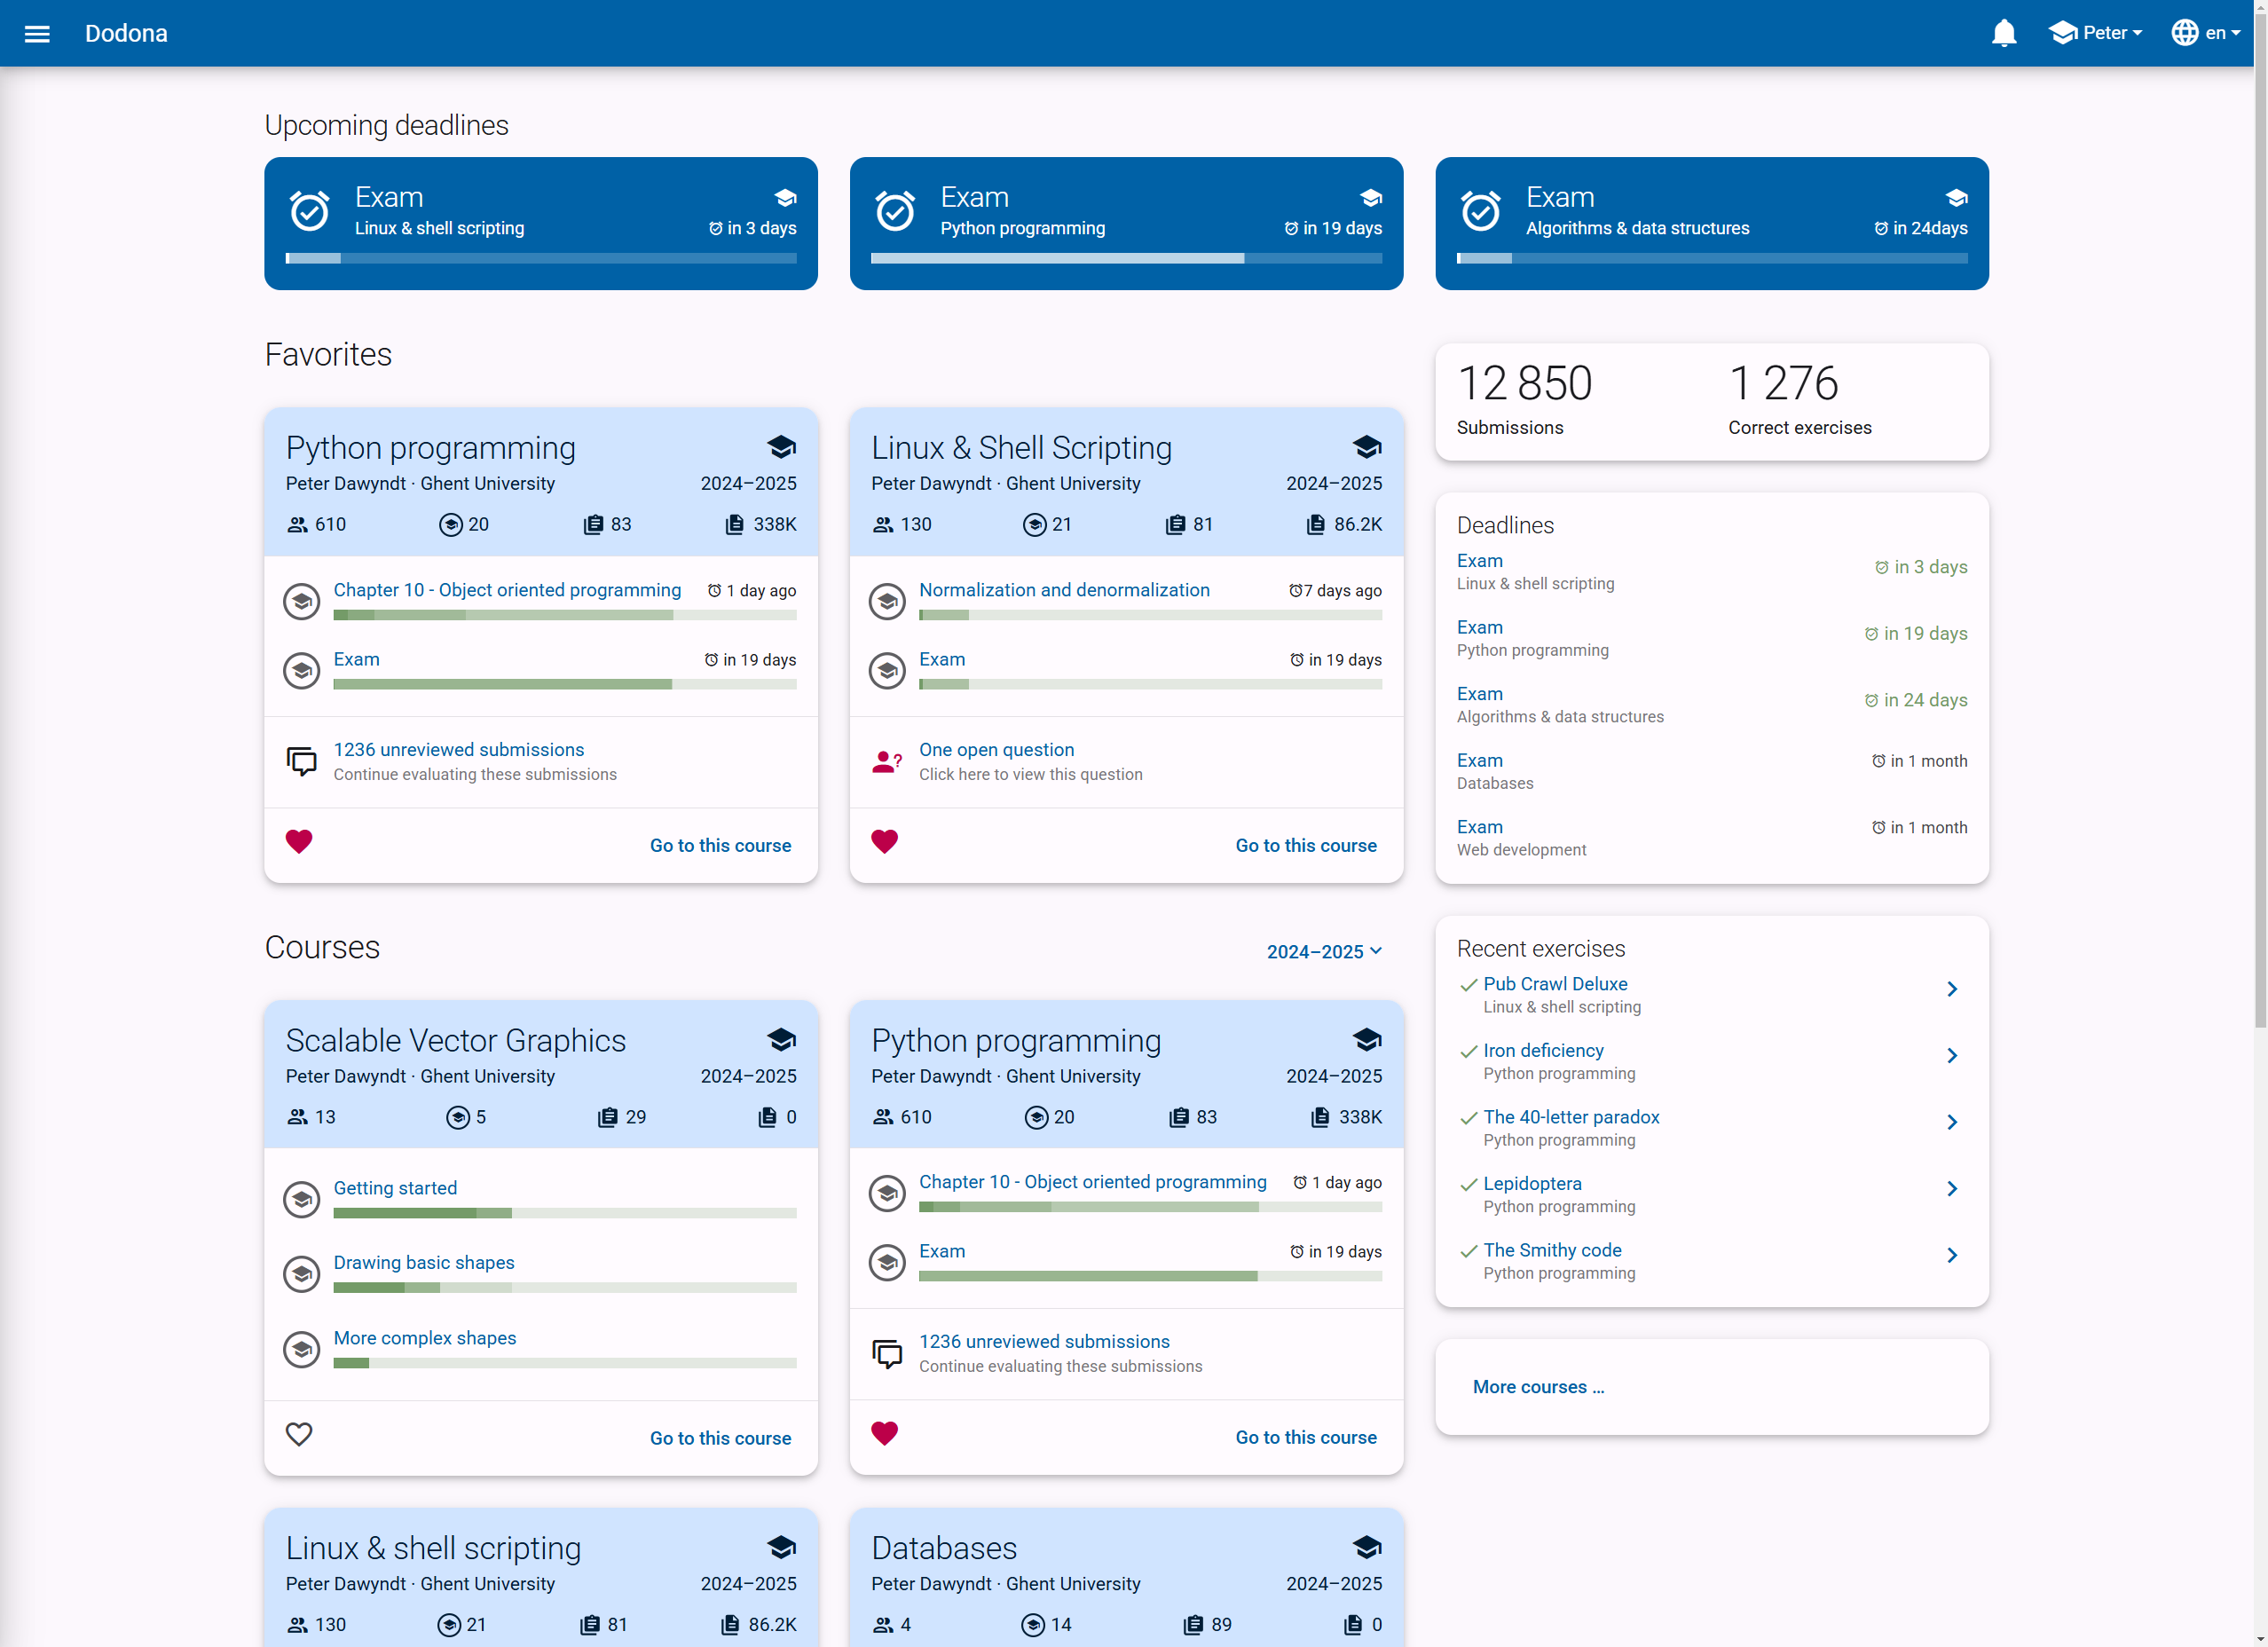Image resolution: width=2268 pixels, height=1647 pixels.
Task: Open the More courses link
Action: point(1537,1387)
